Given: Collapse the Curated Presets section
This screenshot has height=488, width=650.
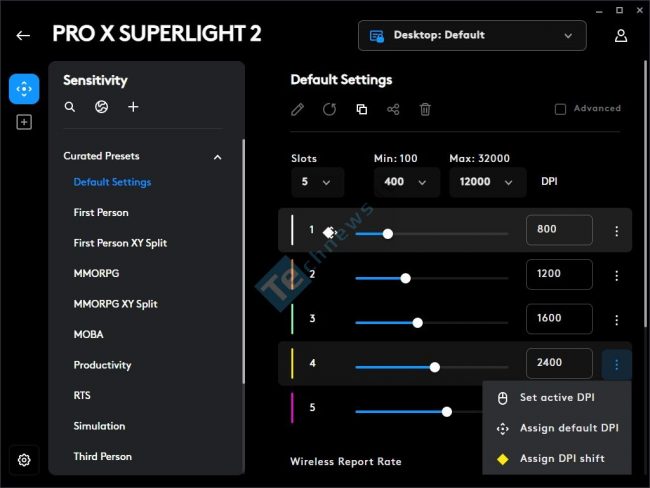Looking at the screenshot, I should coord(218,157).
